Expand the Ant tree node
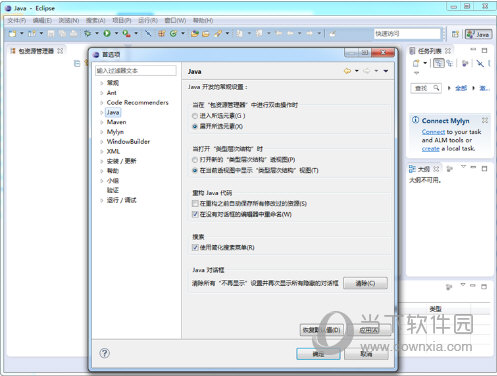Screen dimensions: 497x376 click(x=101, y=93)
